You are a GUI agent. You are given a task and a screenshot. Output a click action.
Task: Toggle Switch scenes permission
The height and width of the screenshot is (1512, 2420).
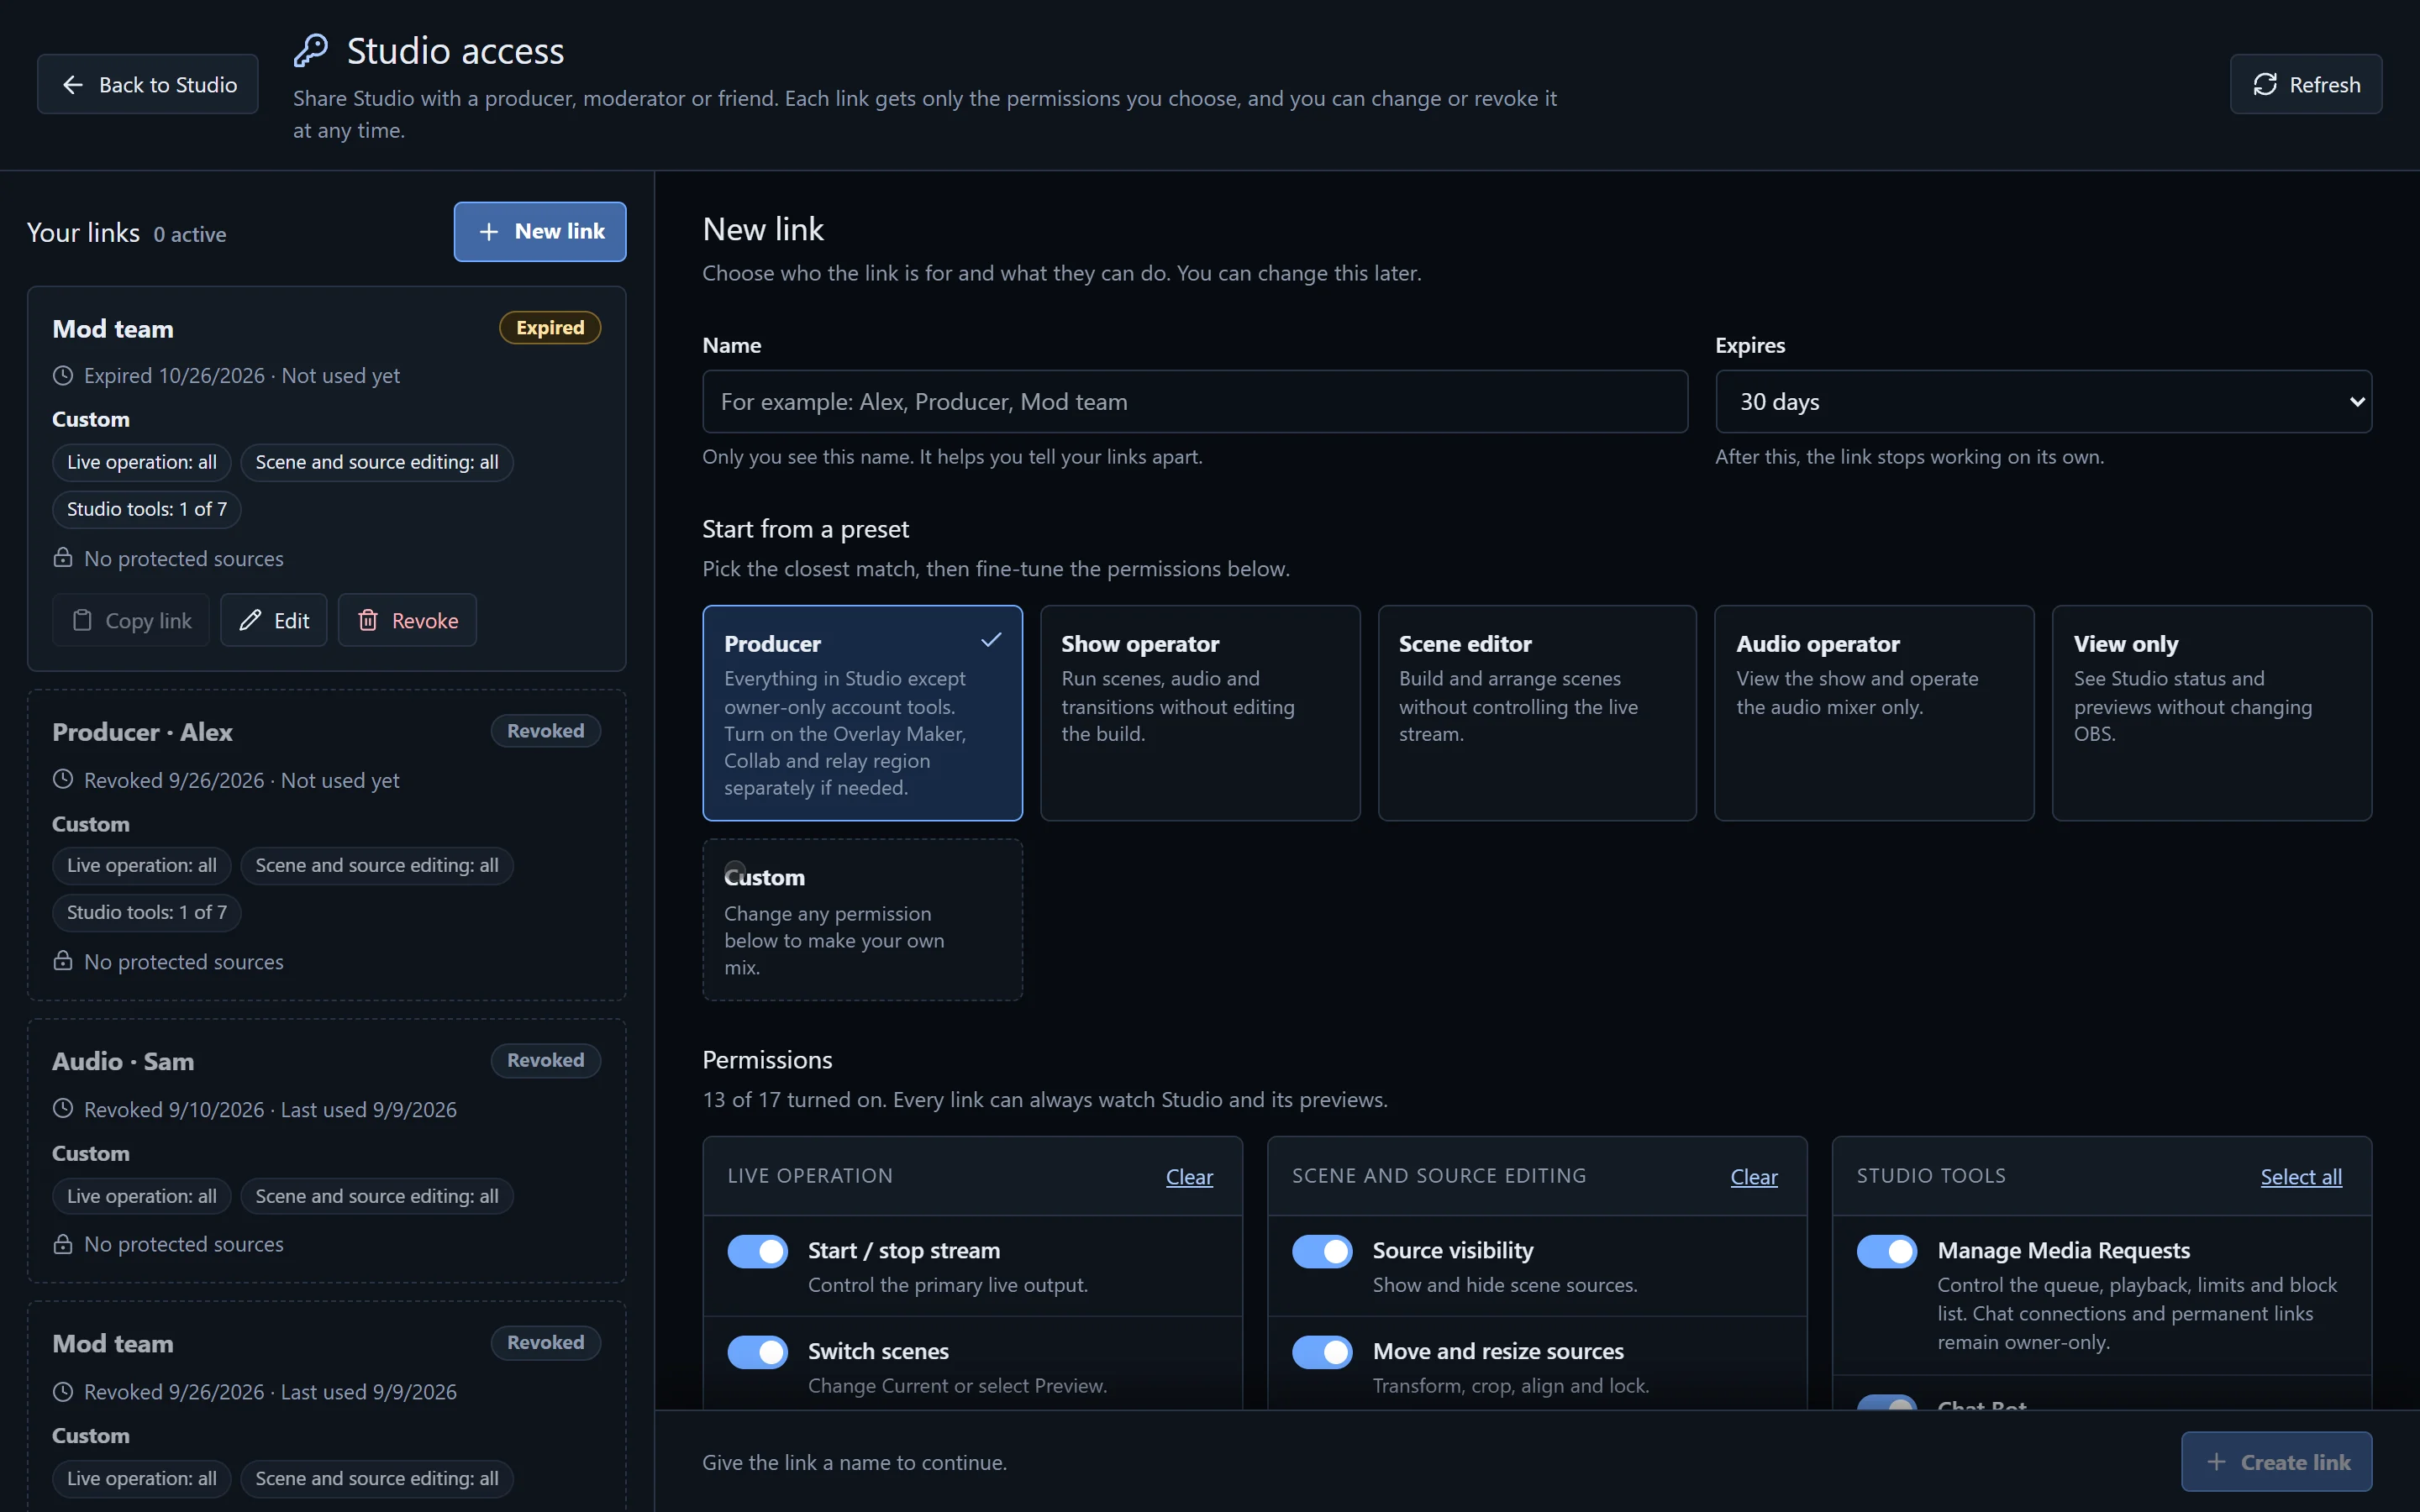pos(757,1353)
